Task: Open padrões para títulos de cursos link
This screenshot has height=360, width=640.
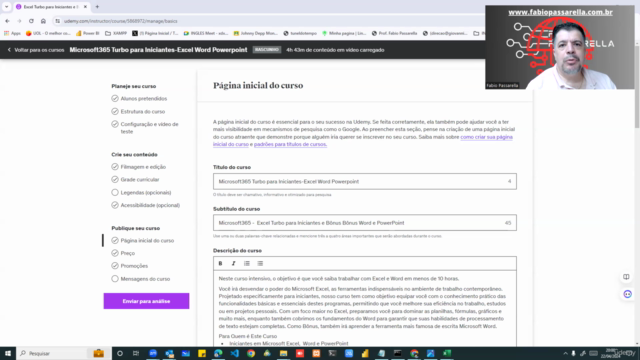Action: (x=290, y=144)
